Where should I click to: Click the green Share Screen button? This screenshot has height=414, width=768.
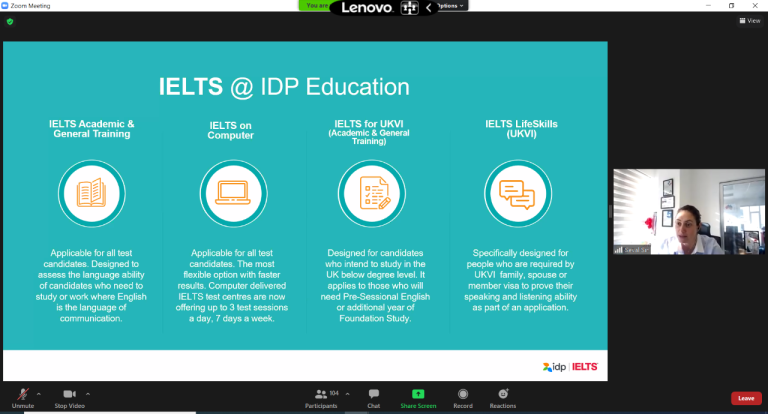point(418,398)
